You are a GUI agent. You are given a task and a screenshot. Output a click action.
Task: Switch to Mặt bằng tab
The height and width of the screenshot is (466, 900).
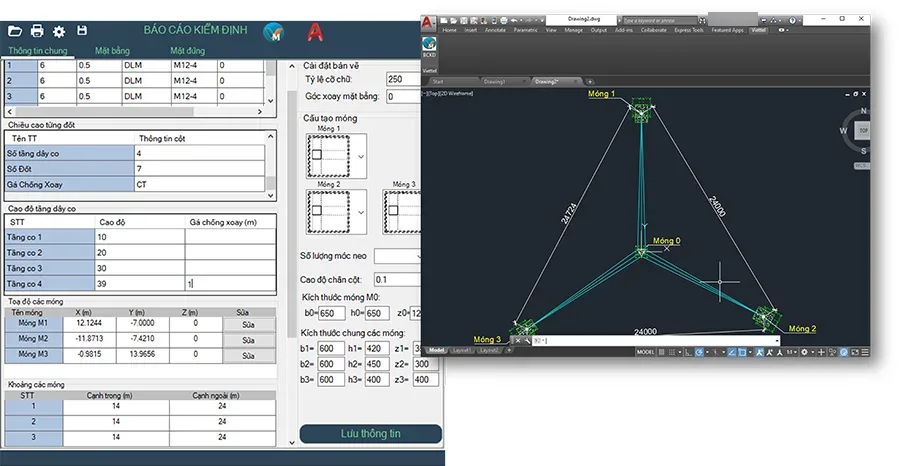coord(112,51)
